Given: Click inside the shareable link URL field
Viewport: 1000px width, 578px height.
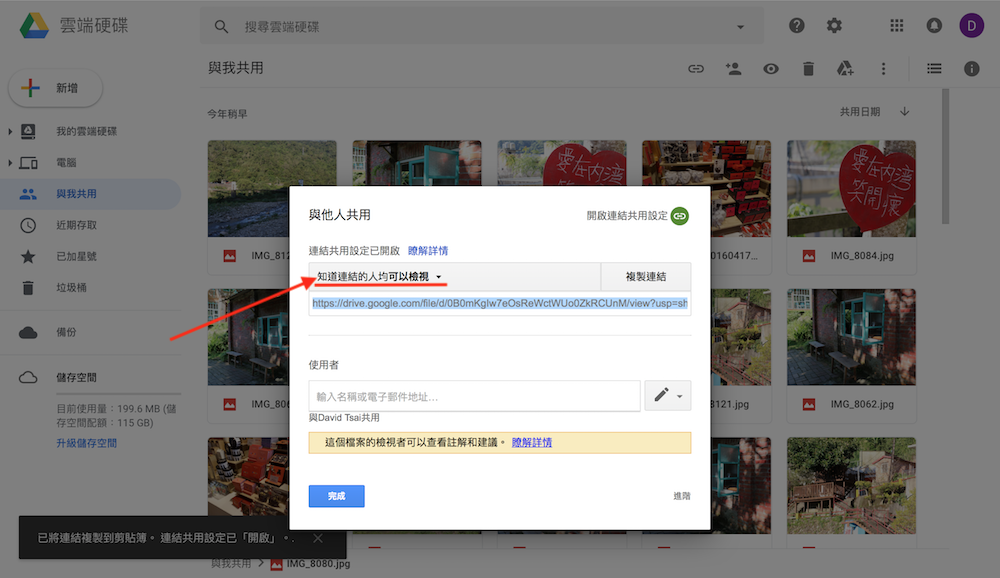Looking at the screenshot, I should [499, 304].
